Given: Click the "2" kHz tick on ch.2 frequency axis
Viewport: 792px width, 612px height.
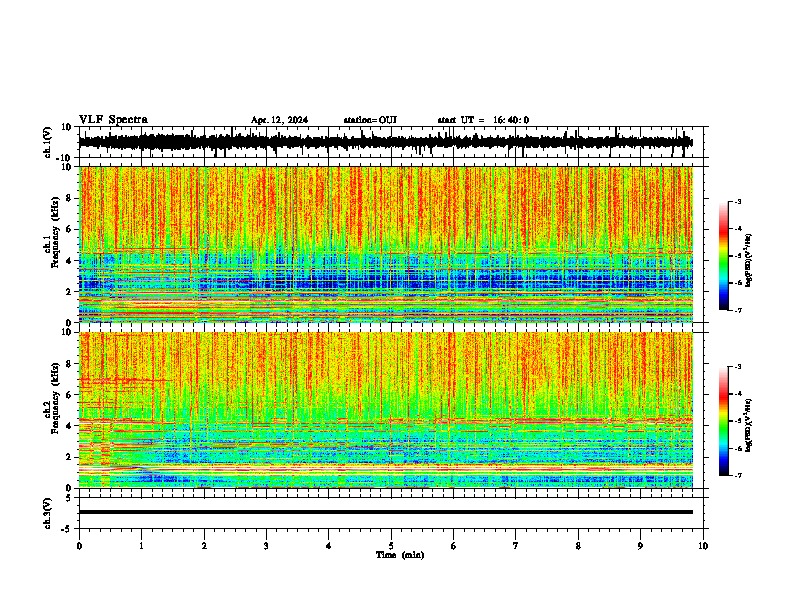Looking at the screenshot, I should pos(70,457).
